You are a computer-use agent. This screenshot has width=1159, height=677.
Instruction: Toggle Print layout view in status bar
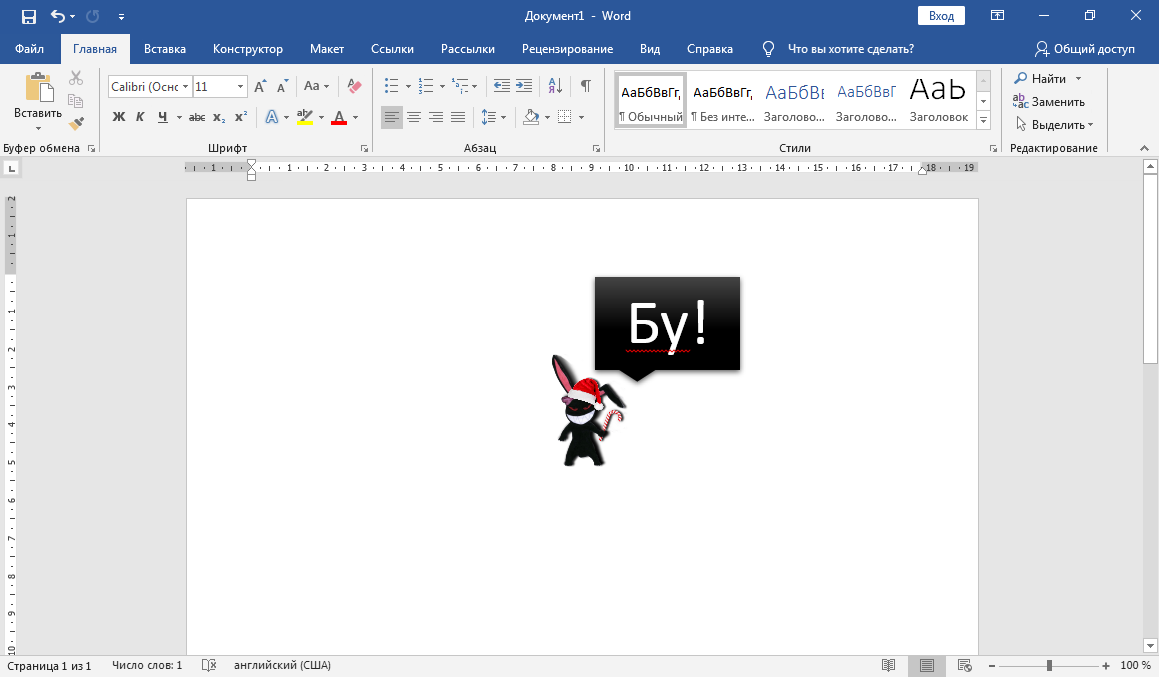coord(926,665)
